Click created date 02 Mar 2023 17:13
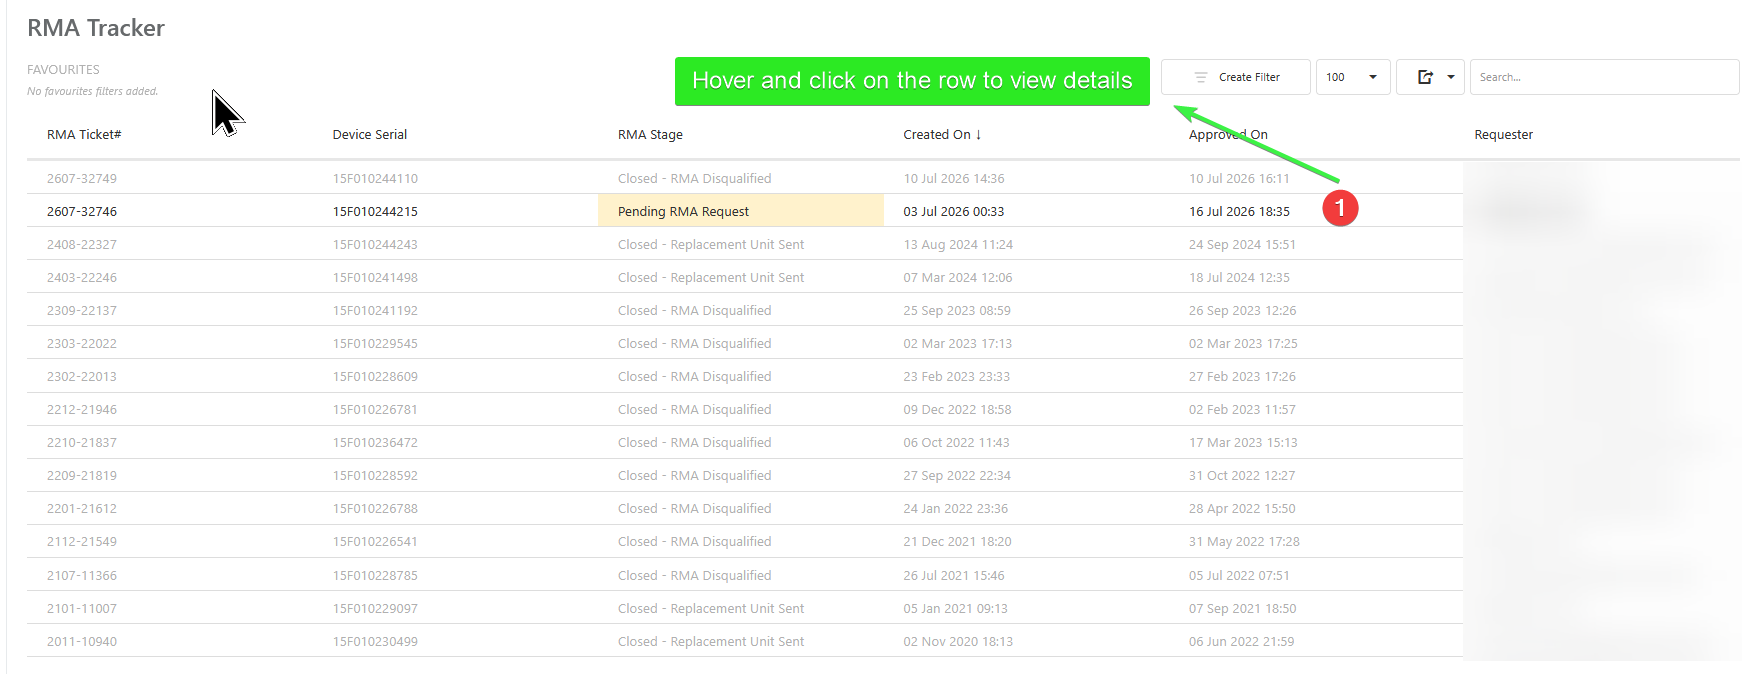Viewport: 1756px width, 674px height. coord(958,343)
